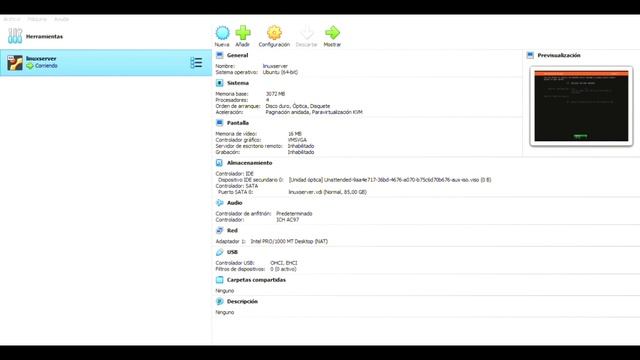Viewport: 640px width, 360px height.
Task: Click the Almacenamiento section disk icon
Action: click(x=220, y=163)
